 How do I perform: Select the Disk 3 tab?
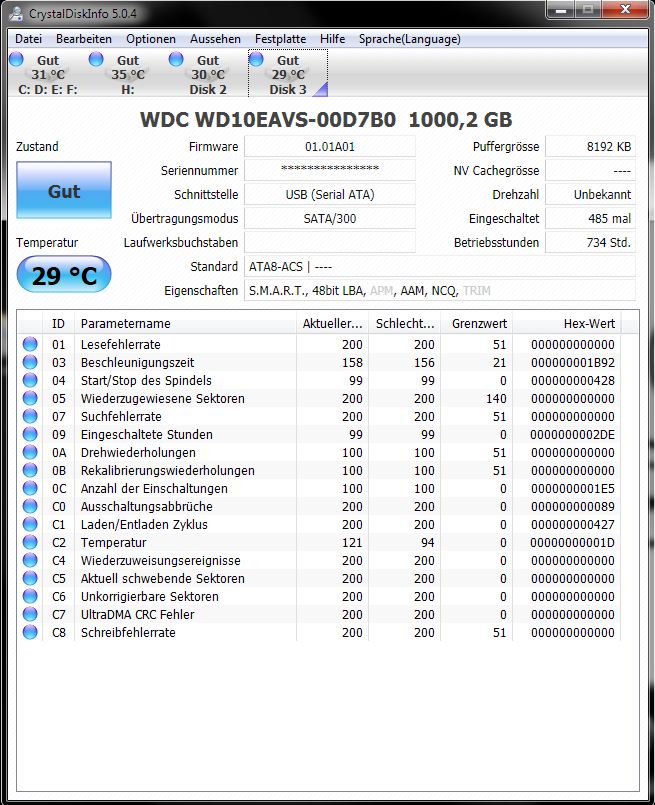click(x=288, y=74)
